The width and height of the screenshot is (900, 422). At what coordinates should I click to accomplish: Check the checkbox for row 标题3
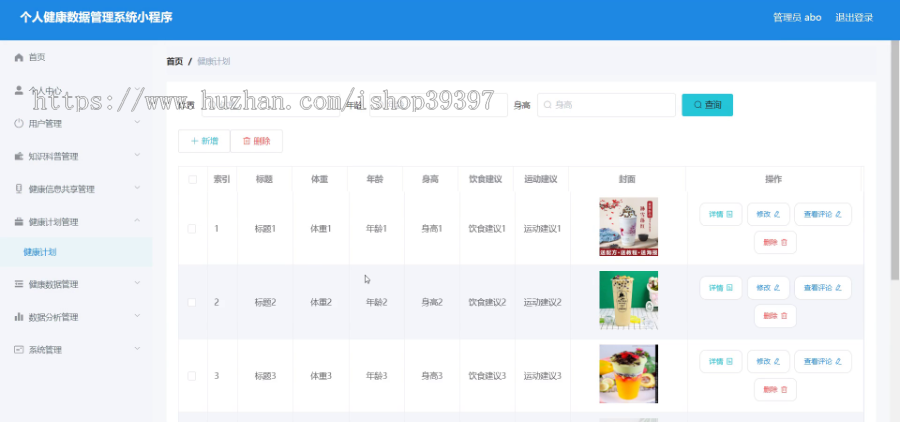tap(192, 376)
